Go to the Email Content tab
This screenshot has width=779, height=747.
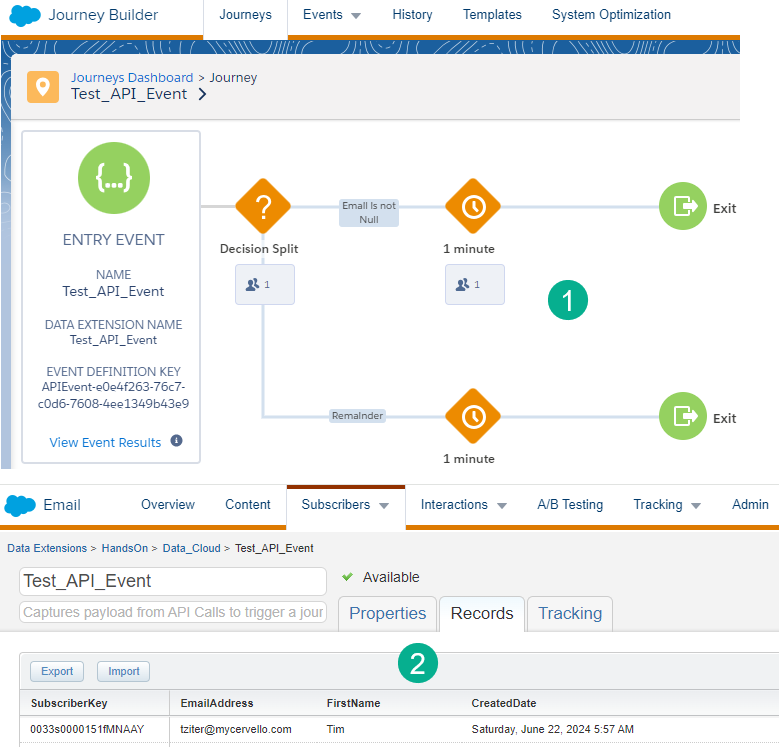(x=248, y=505)
